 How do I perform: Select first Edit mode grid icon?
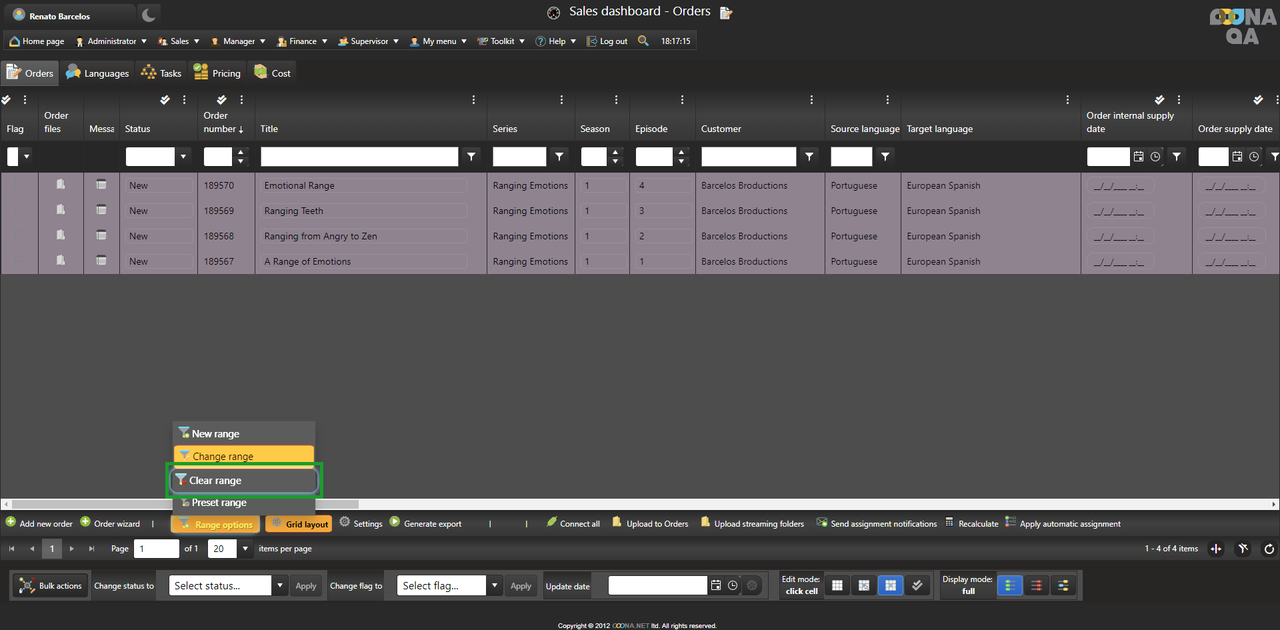click(x=838, y=586)
